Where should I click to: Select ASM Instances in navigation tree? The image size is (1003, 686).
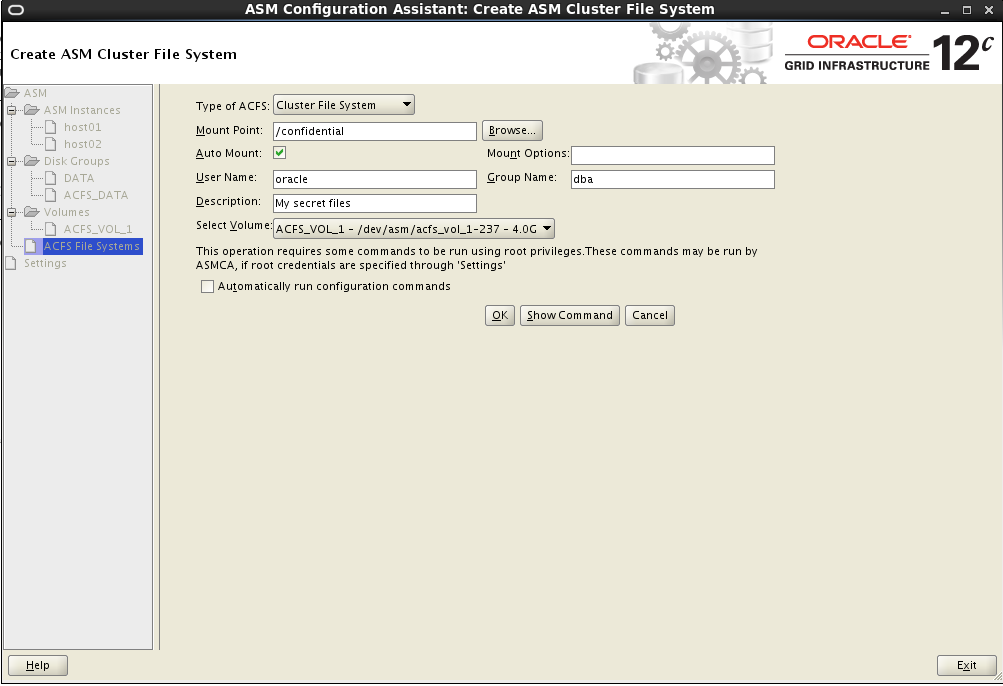tap(82, 110)
